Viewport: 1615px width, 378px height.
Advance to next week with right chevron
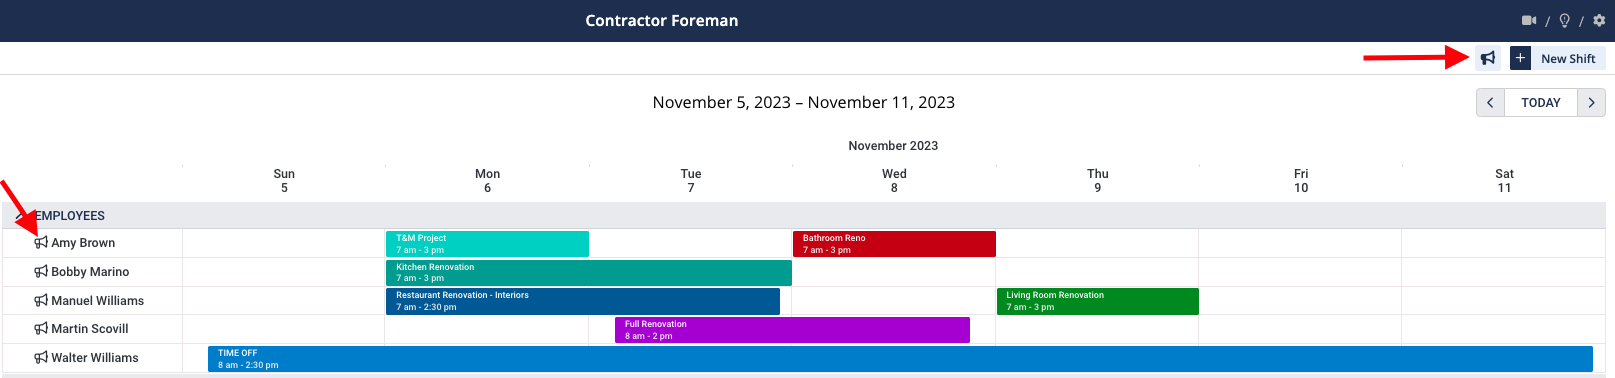tap(1591, 102)
